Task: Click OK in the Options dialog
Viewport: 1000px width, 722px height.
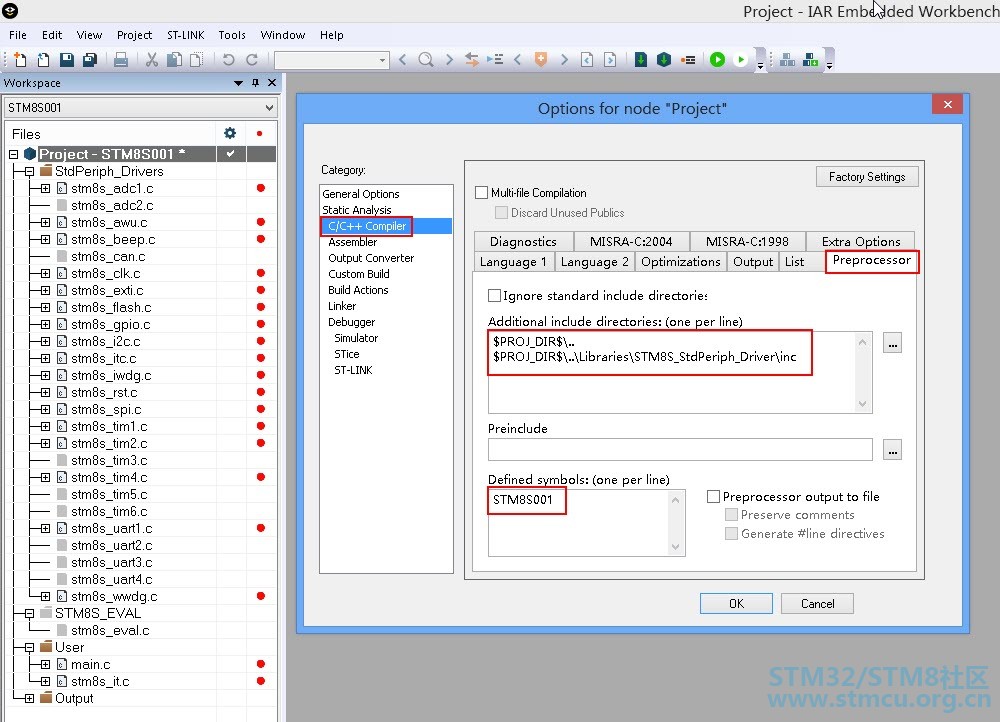Action: tap(736, 603)
